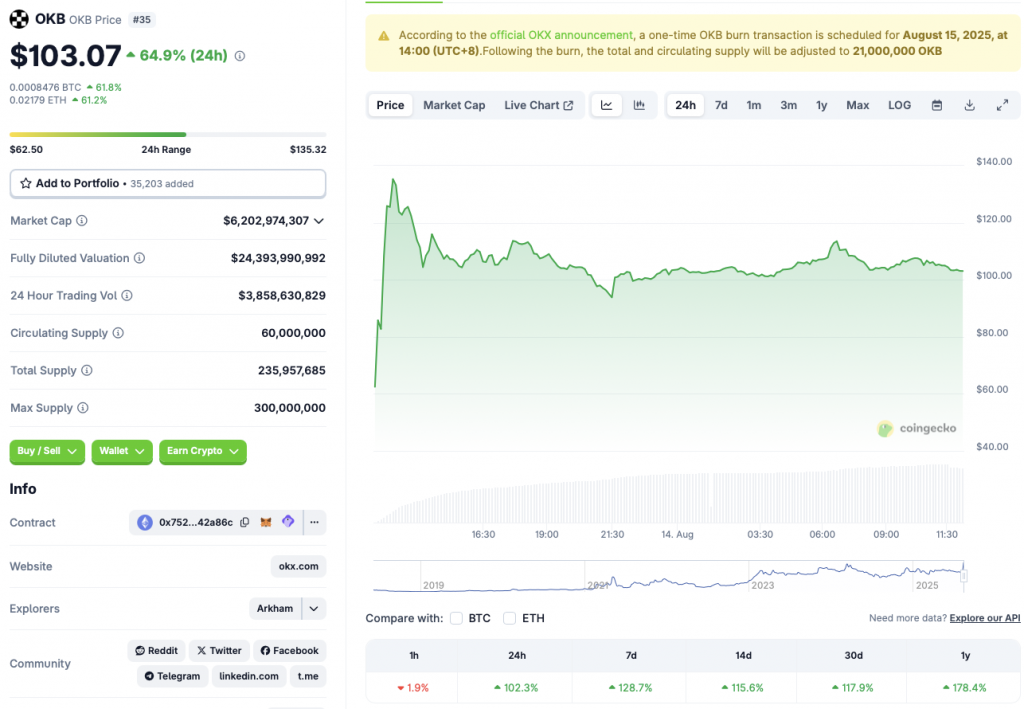Enable ETH comparison checkbox
The height and width of the screenshot is (709, 1024).
(x=509, y=618)
